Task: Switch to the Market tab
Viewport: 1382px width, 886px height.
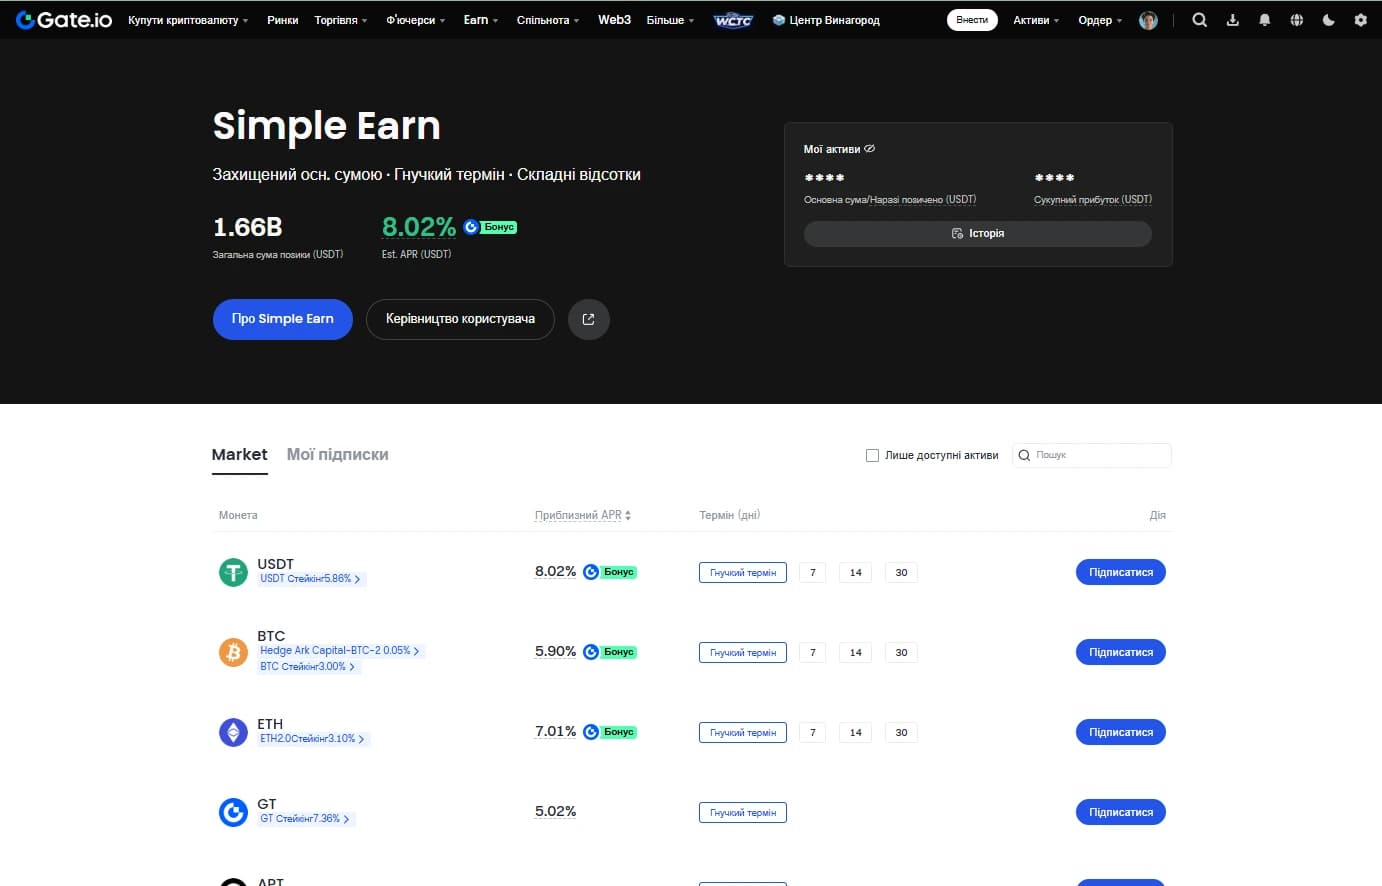Action: point(239,454)
